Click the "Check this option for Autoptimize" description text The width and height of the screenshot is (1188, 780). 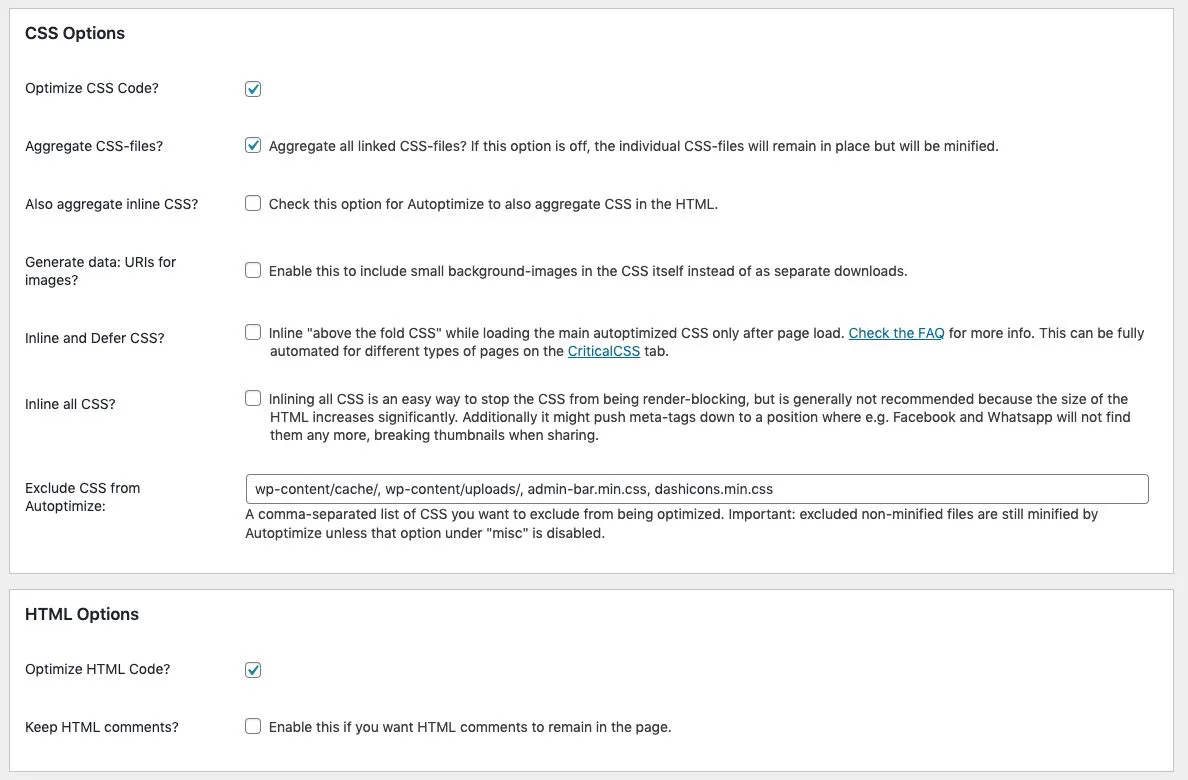click(x=493, y=204)
